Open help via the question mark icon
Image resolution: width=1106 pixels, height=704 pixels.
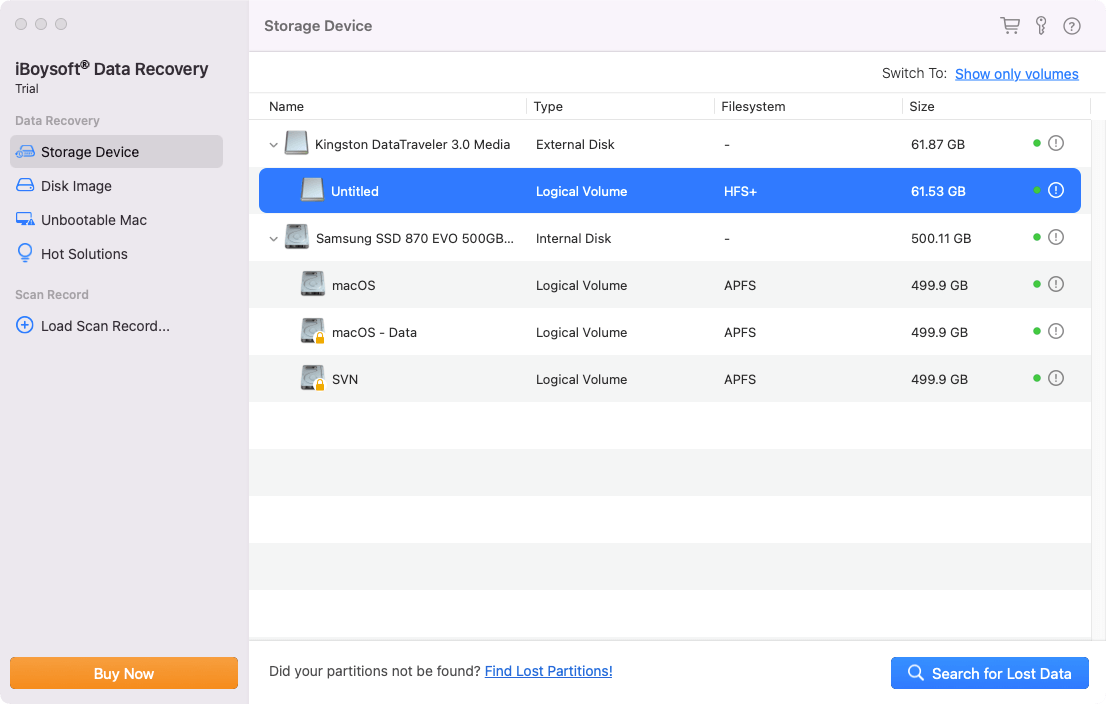pos(1072,25)
